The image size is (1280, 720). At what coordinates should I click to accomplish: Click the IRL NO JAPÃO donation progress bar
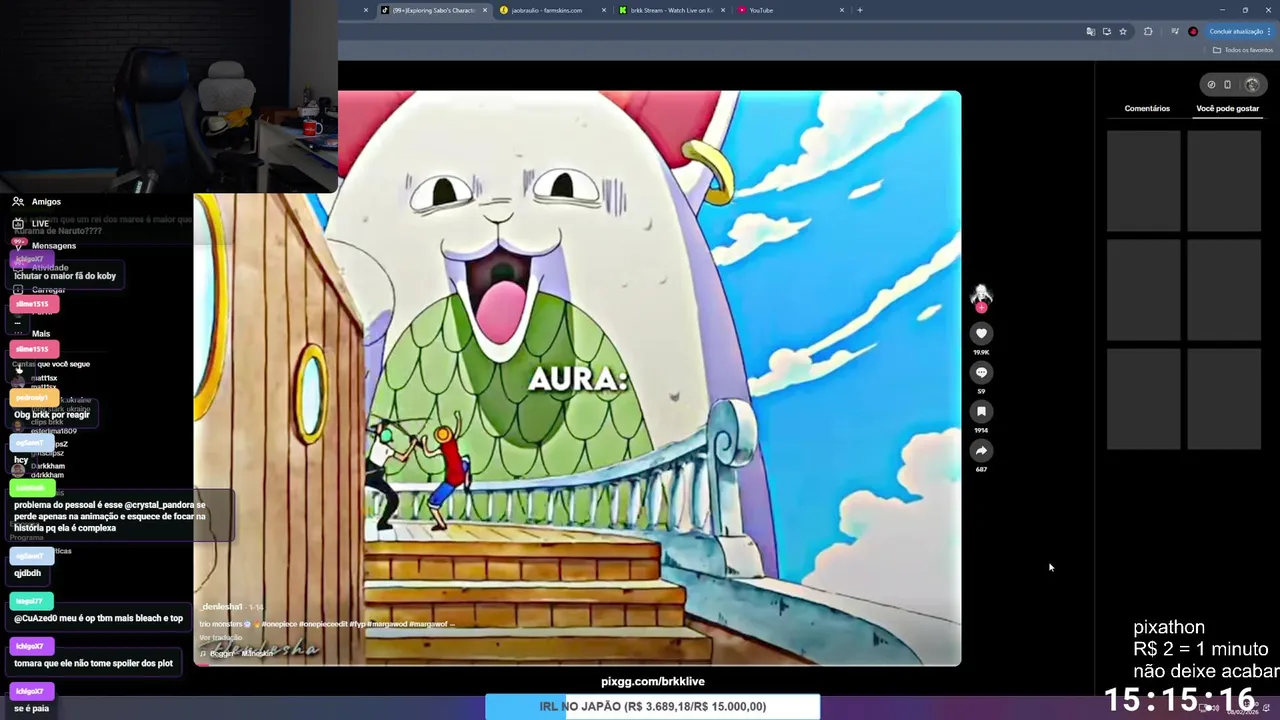[x=653, y=706]
